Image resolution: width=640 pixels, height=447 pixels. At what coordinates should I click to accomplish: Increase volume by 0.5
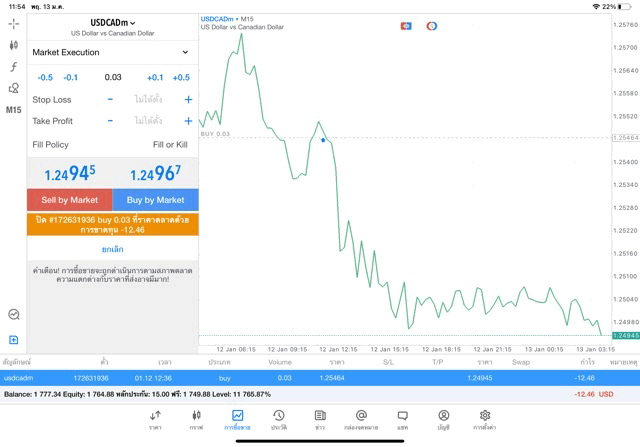coord(181,78)
